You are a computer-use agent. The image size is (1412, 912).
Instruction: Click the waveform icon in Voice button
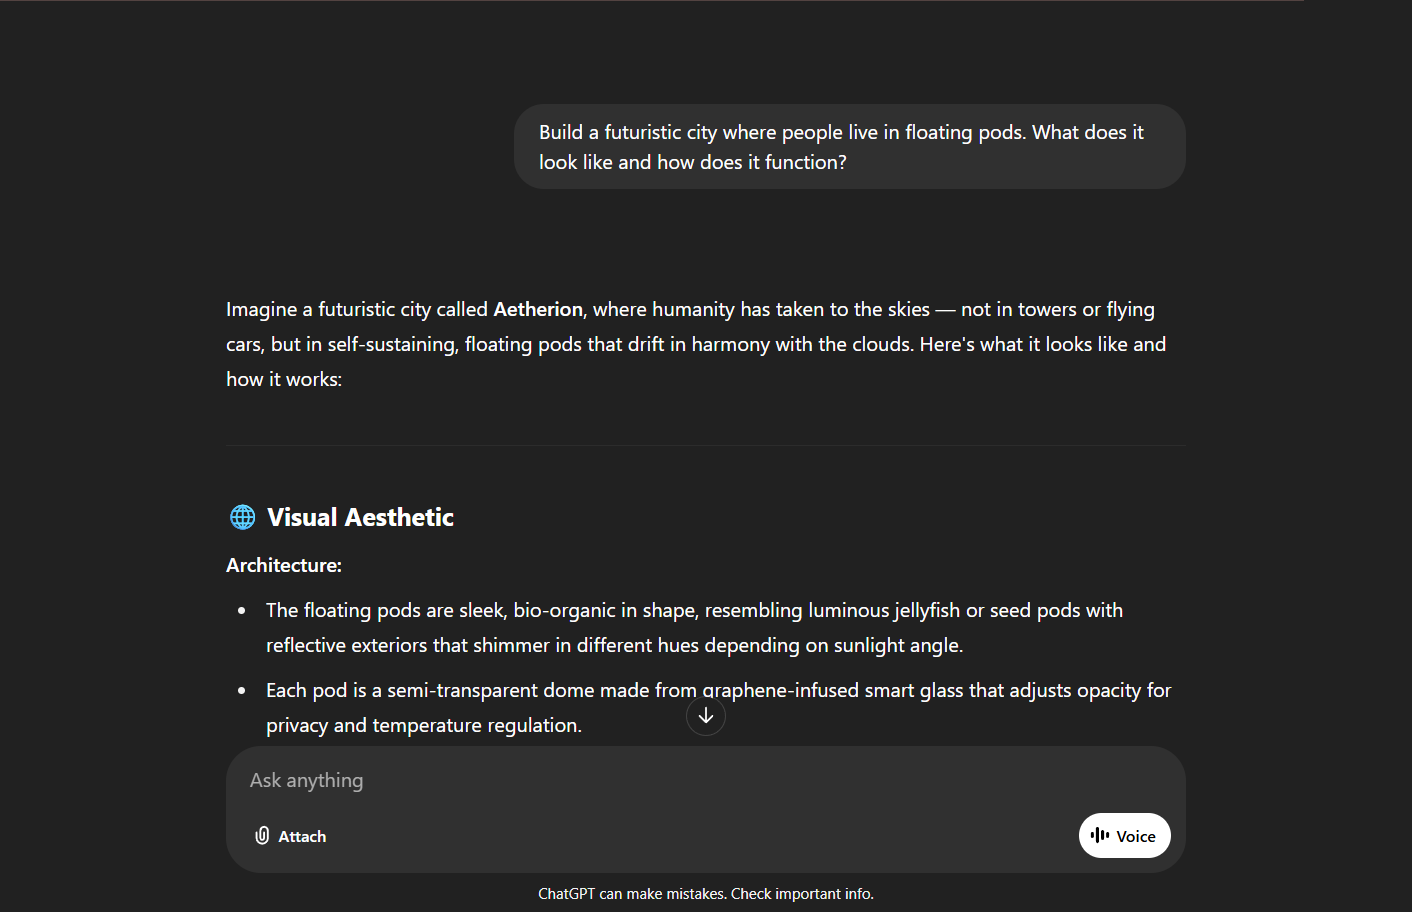click(x=1100, y=835)
